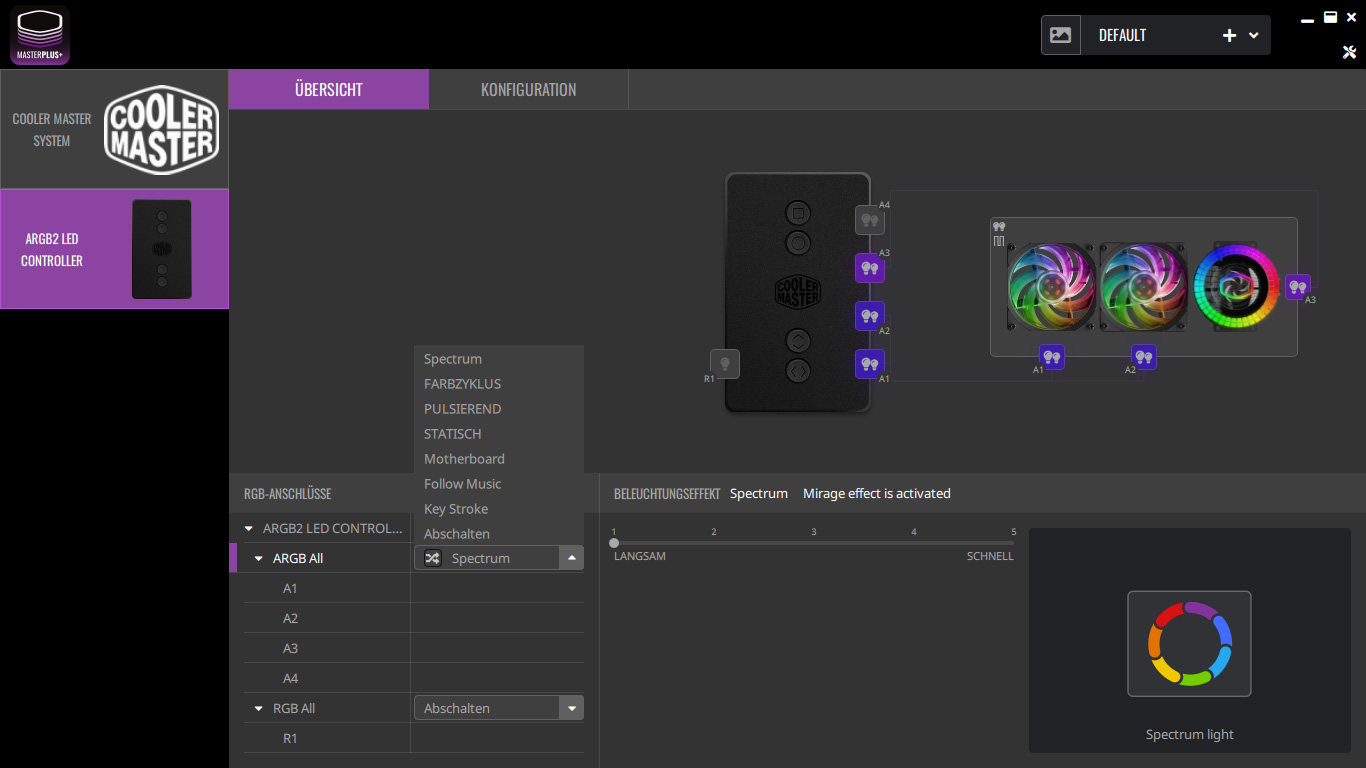The width and height of the screenshot is (1366, 768).
Task: Click the shuffle icon in Spectrum combo box
Action: tap(432, 558)
